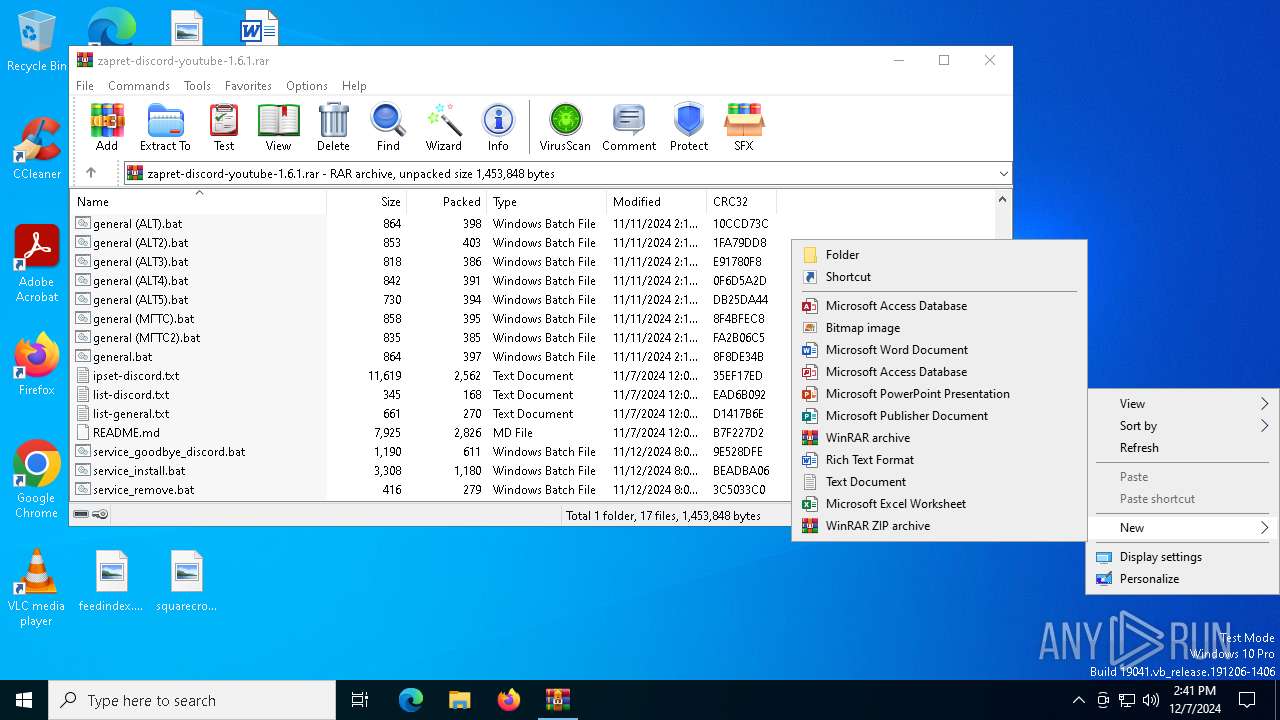Image resolution: width=1280 pixels, height=720 pixels.
Task: Open the CCleaner desktop shortcut
Action: point(37,148)
